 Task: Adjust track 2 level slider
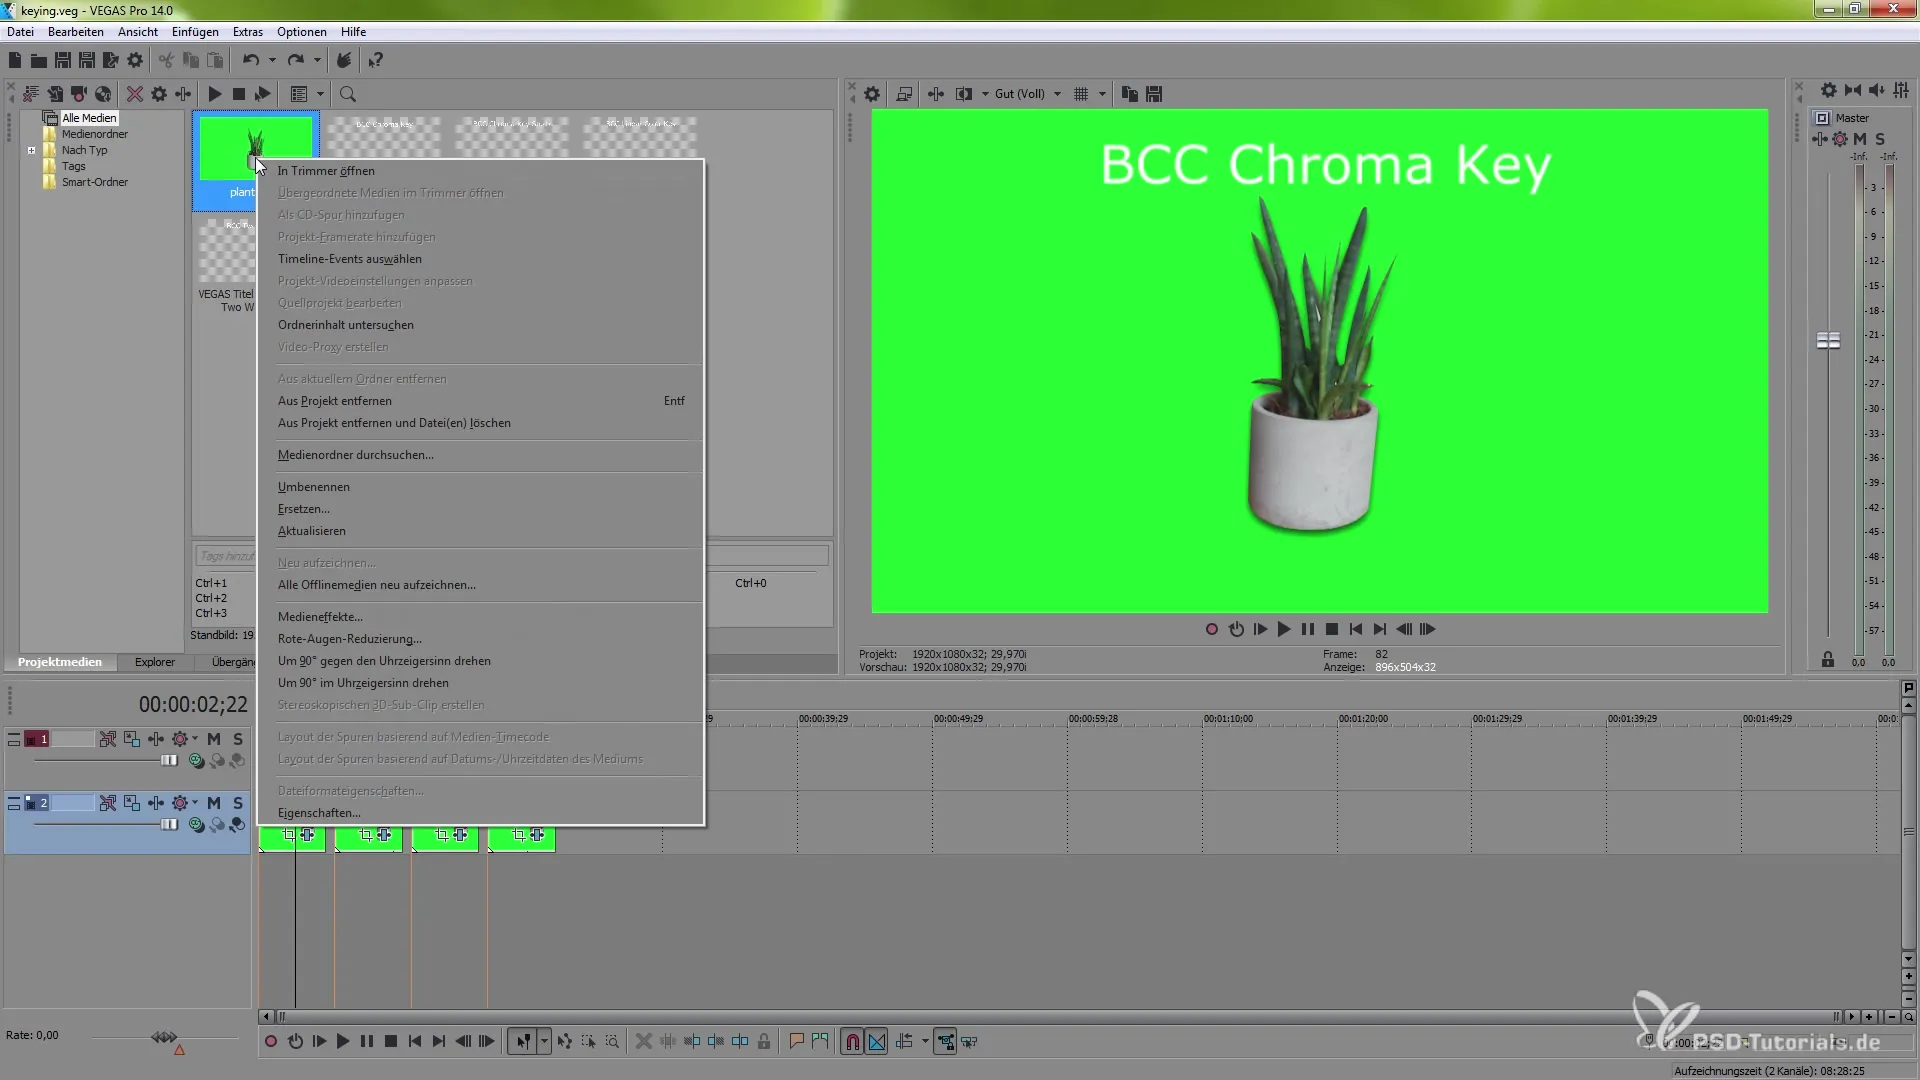click(x=169, y=825)
